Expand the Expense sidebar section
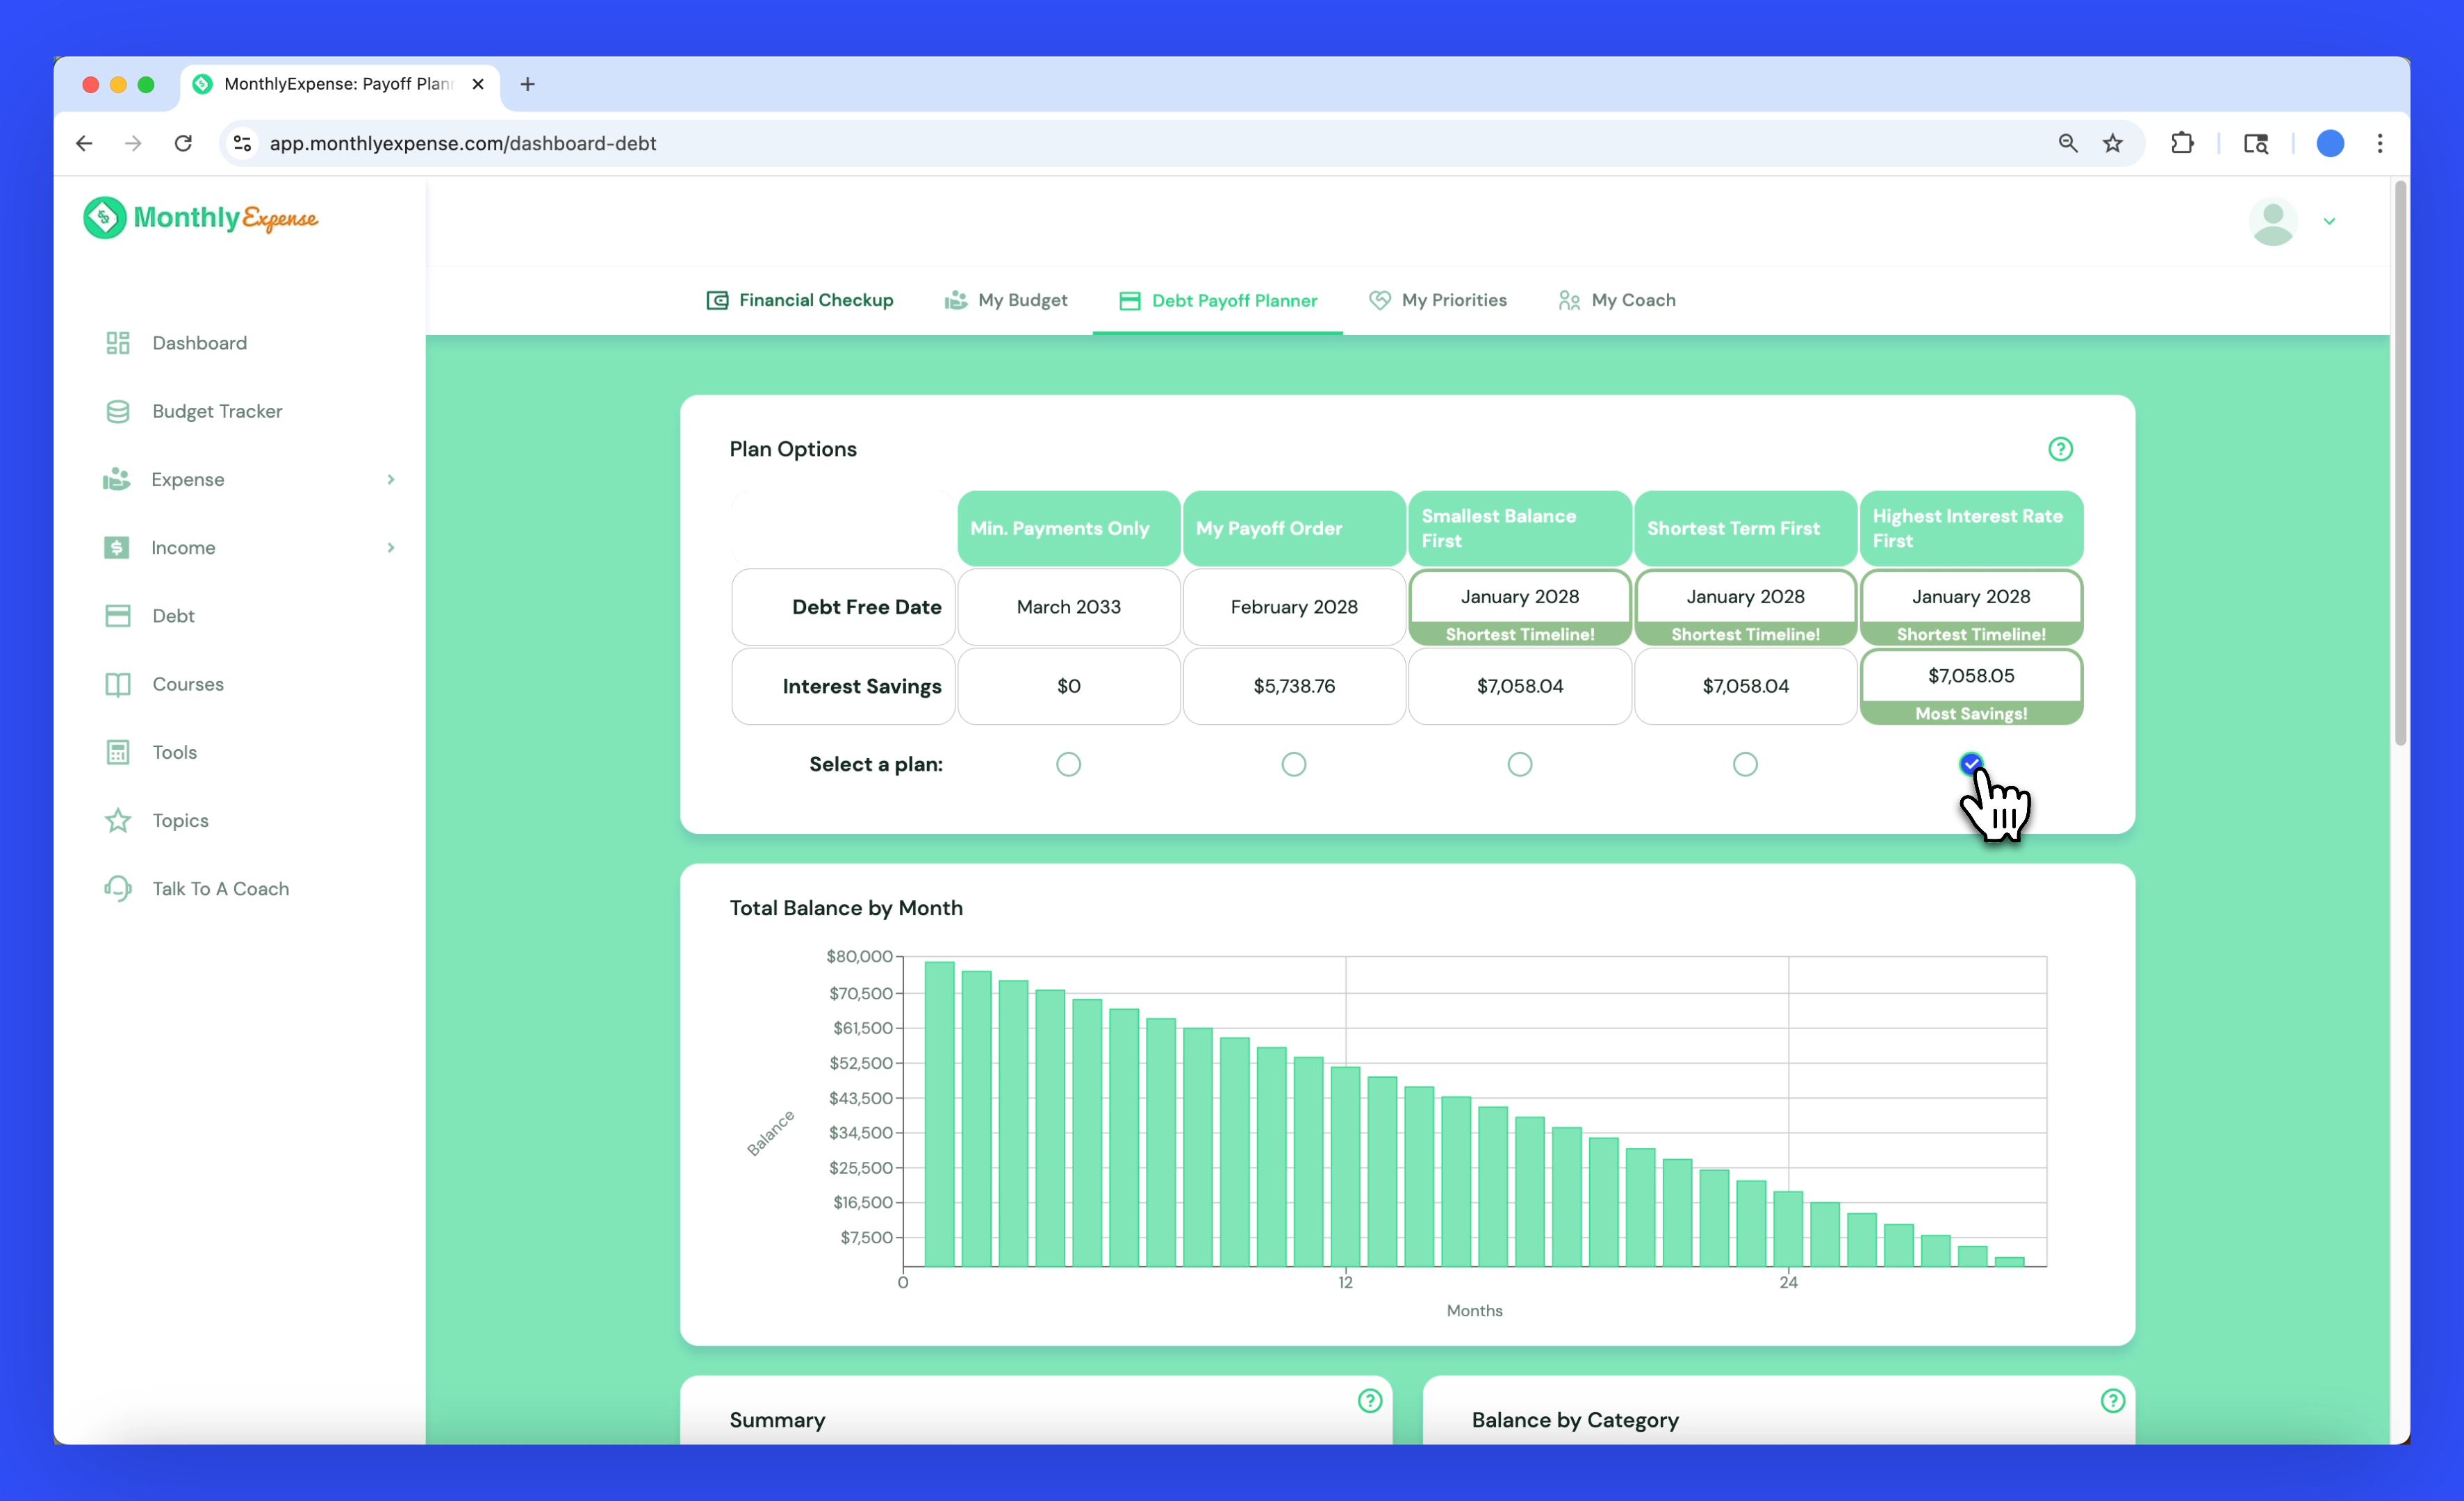This screenshot has height=1501, width=2464. tap(390, 479)
